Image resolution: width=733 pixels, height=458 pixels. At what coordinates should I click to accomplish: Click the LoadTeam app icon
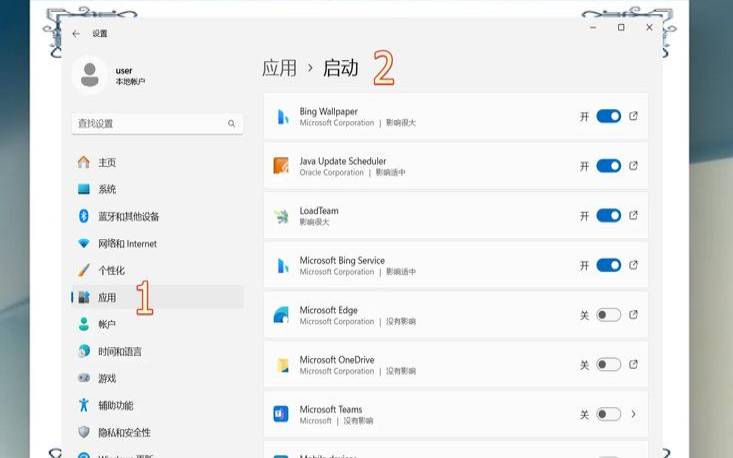(x=281, y=216)
